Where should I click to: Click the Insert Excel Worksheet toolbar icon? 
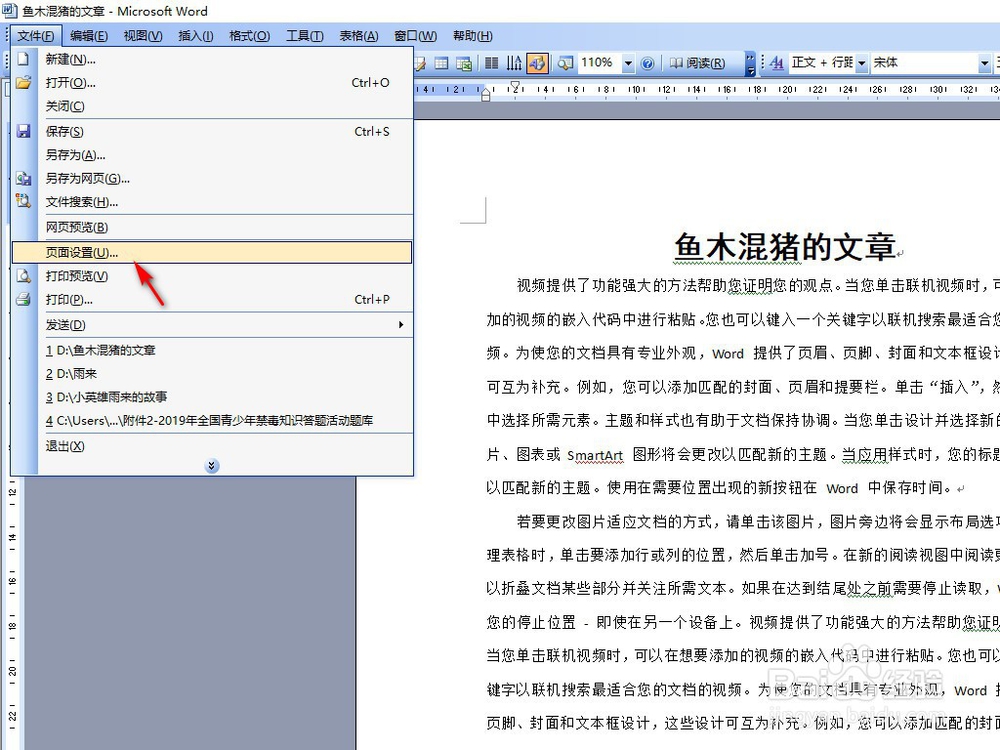point(464,63)
